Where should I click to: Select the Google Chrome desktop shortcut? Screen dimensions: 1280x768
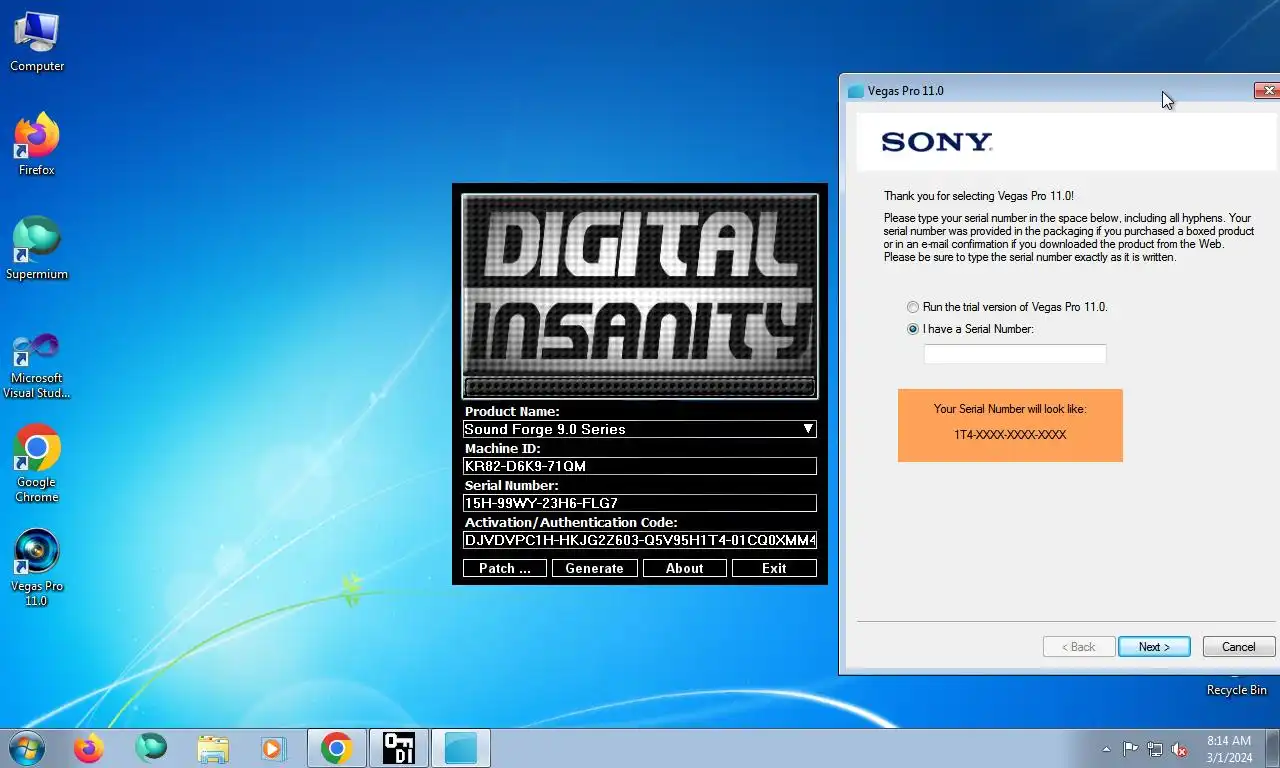(37, 464)
